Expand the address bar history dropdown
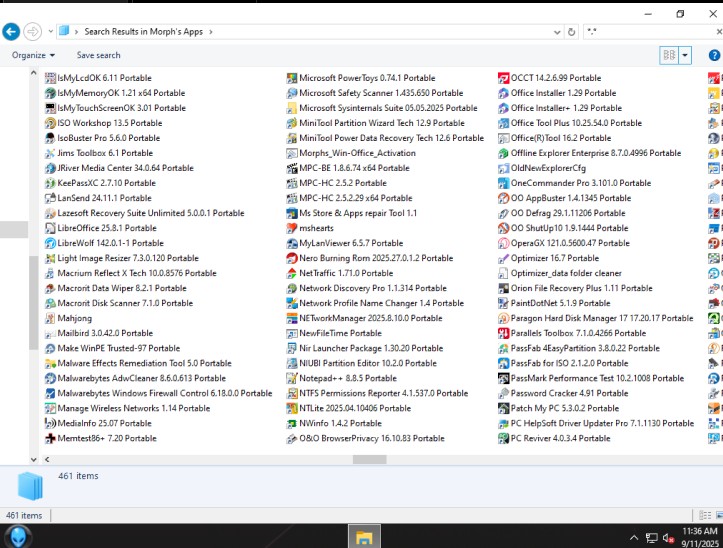The width and height of the screenshot is (723, 548). [557, 32]
